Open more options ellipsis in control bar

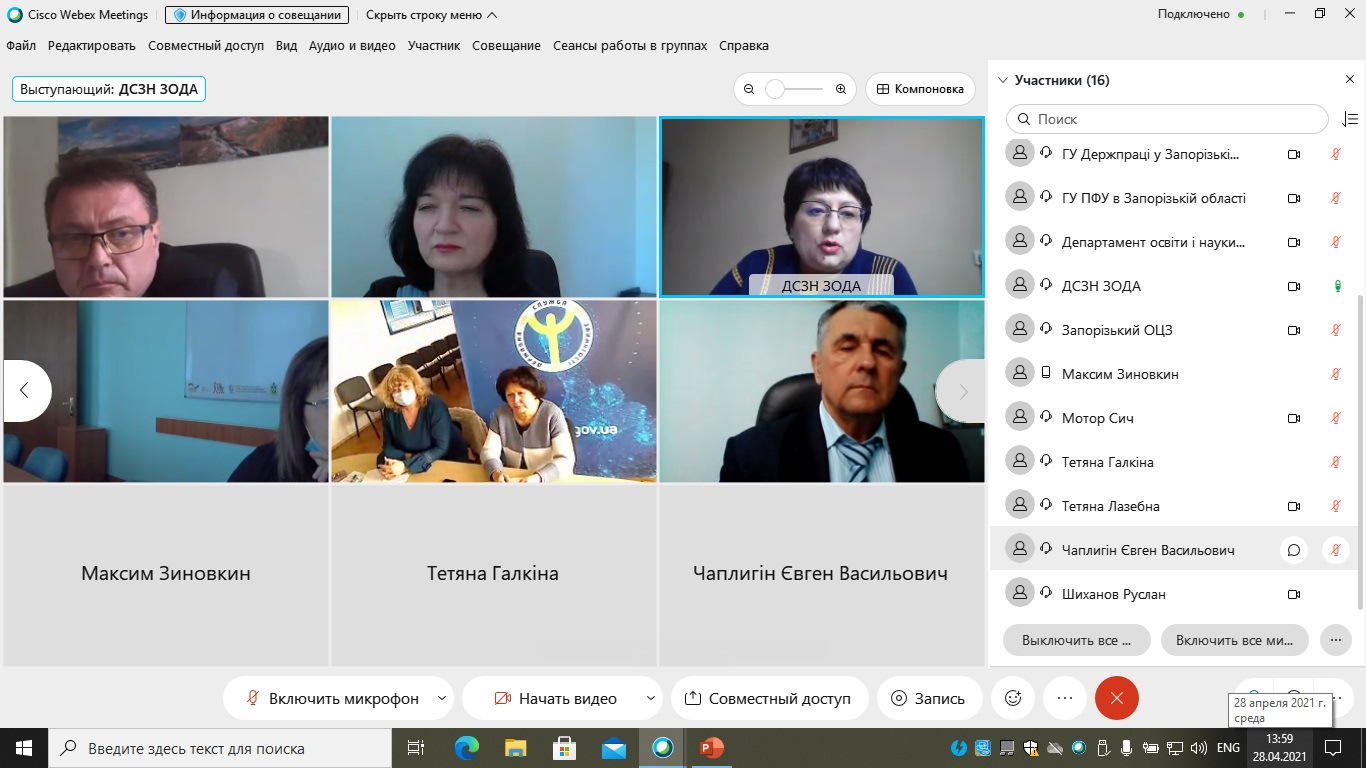[x=1065, y=698]
